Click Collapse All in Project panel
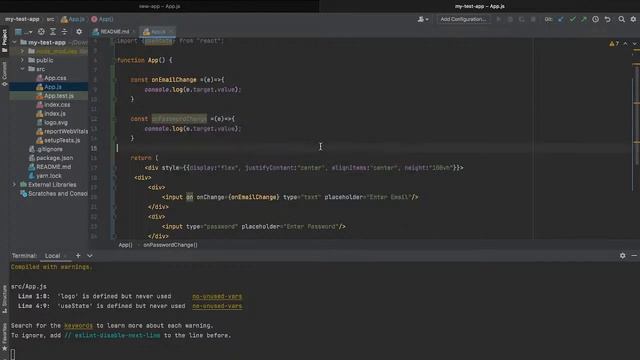 (x=64, y=31)
